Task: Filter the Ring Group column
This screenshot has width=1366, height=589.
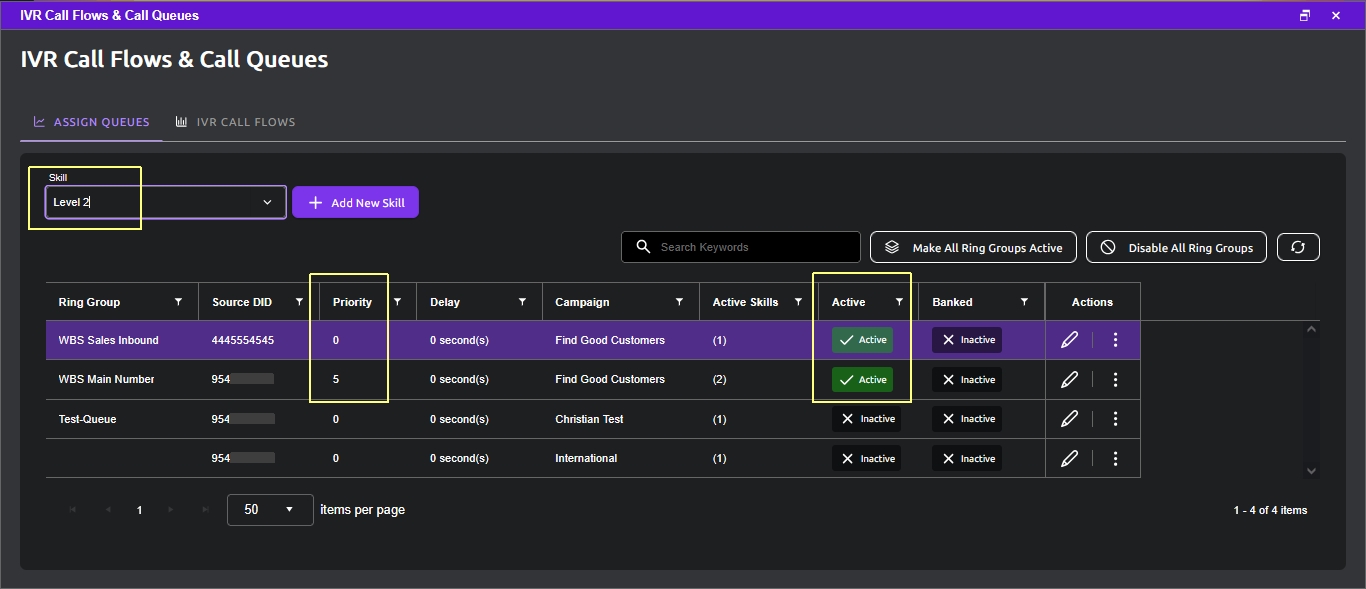Action: [179, 302]
